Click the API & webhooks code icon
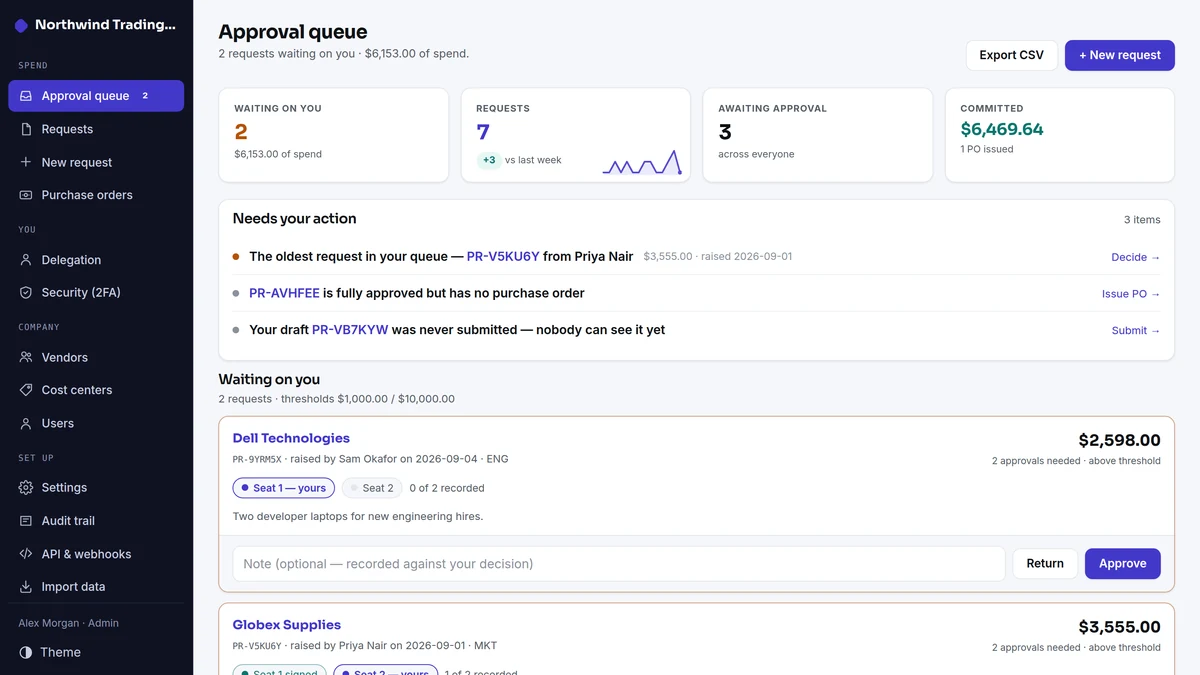 pos(26,554)
